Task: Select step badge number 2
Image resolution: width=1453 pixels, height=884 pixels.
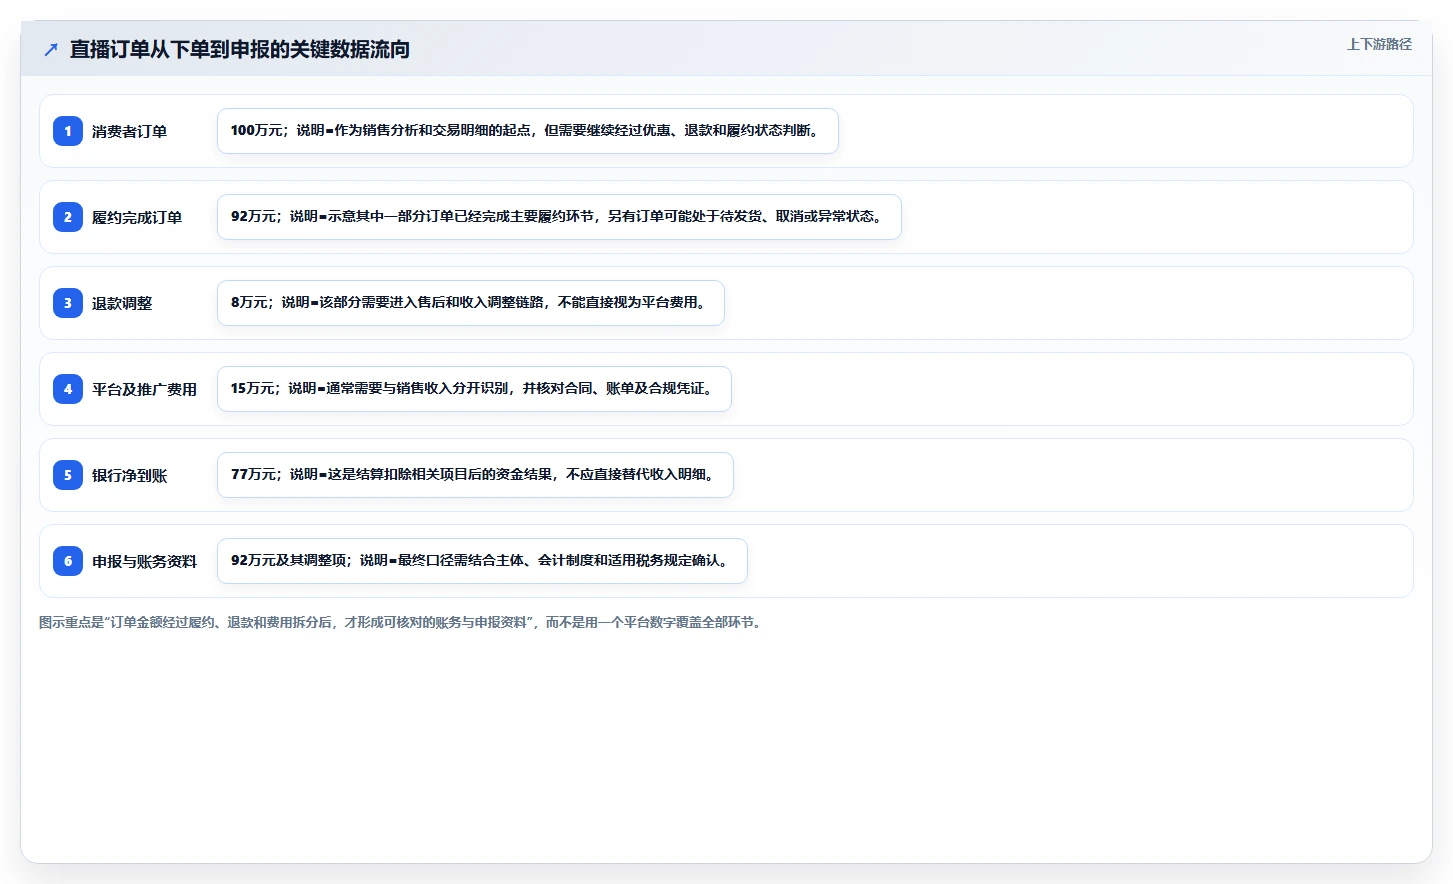Action: pyautogui.click(x=68, y=217)
